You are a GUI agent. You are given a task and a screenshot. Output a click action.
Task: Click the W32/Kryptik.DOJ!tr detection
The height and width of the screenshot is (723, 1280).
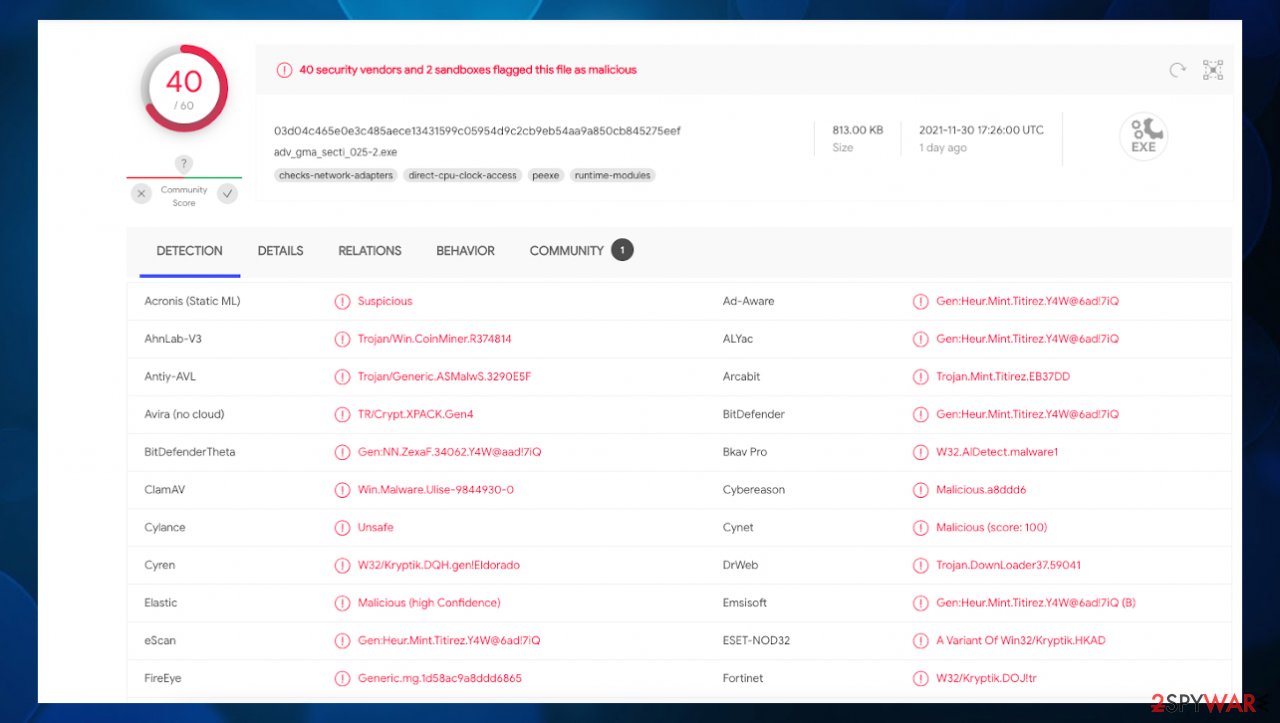(x=986, y=678)
